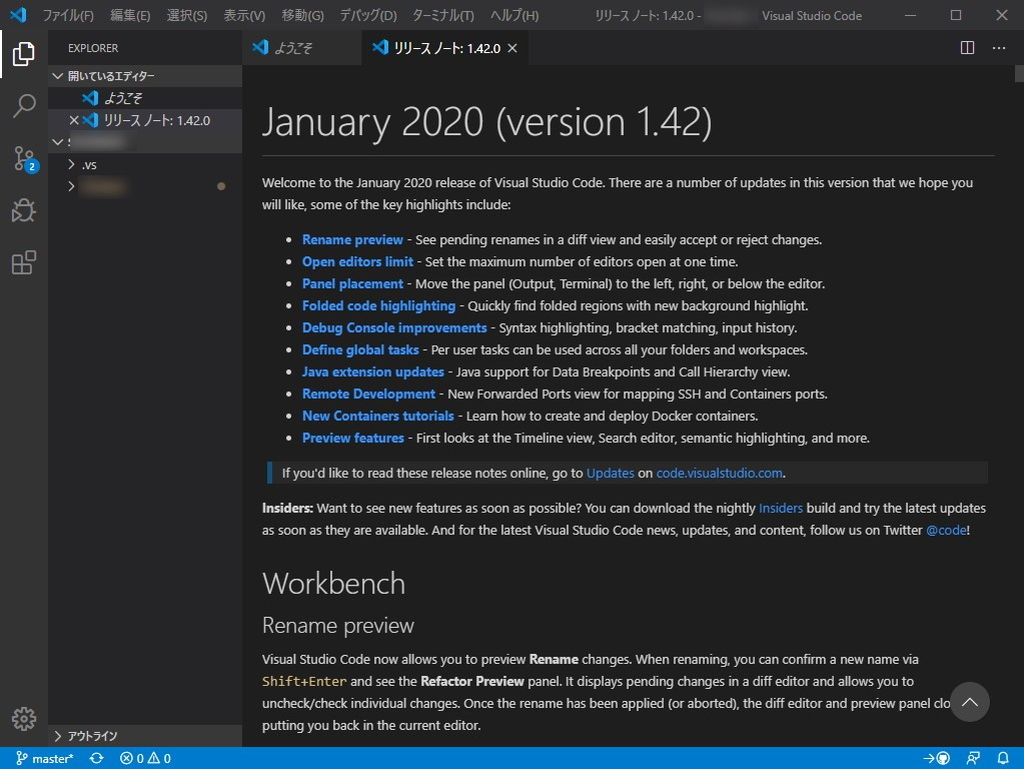This screenshot has width=1024, height=769.
Task: Click scroll-to-top arrow button
Action: point(970,702)
